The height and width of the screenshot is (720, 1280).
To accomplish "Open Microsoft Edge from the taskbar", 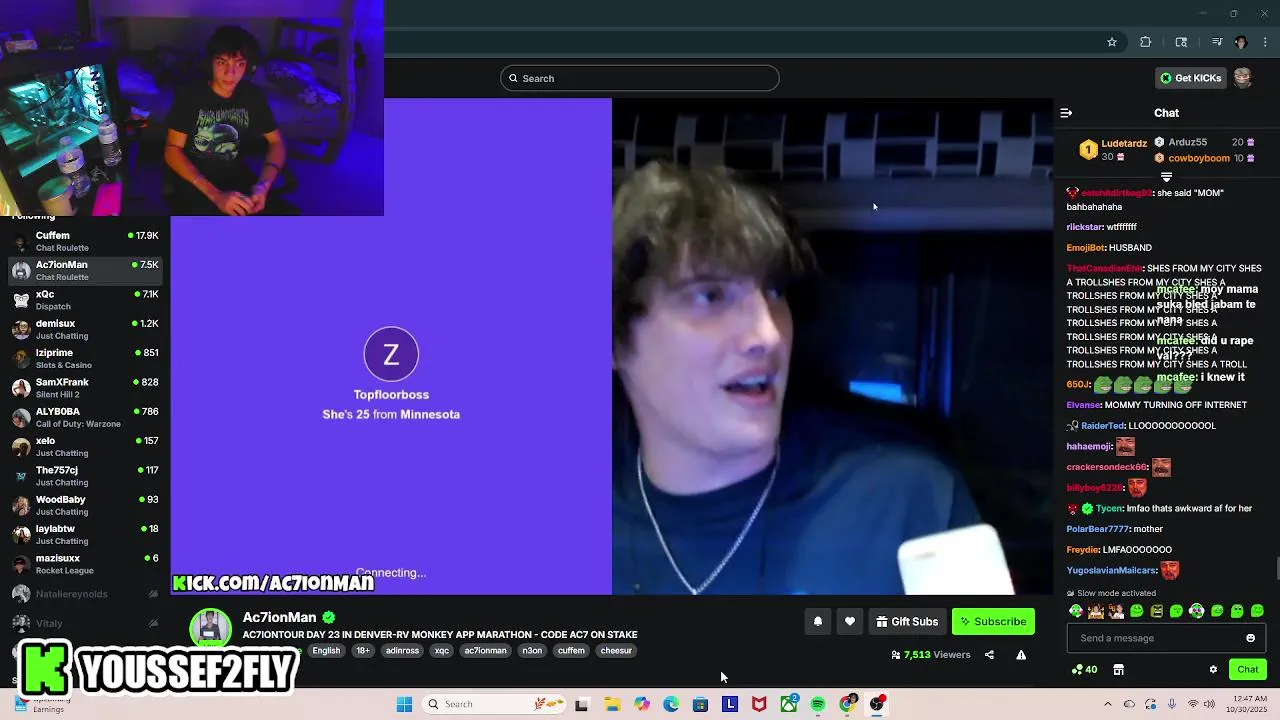I will 671,704.
